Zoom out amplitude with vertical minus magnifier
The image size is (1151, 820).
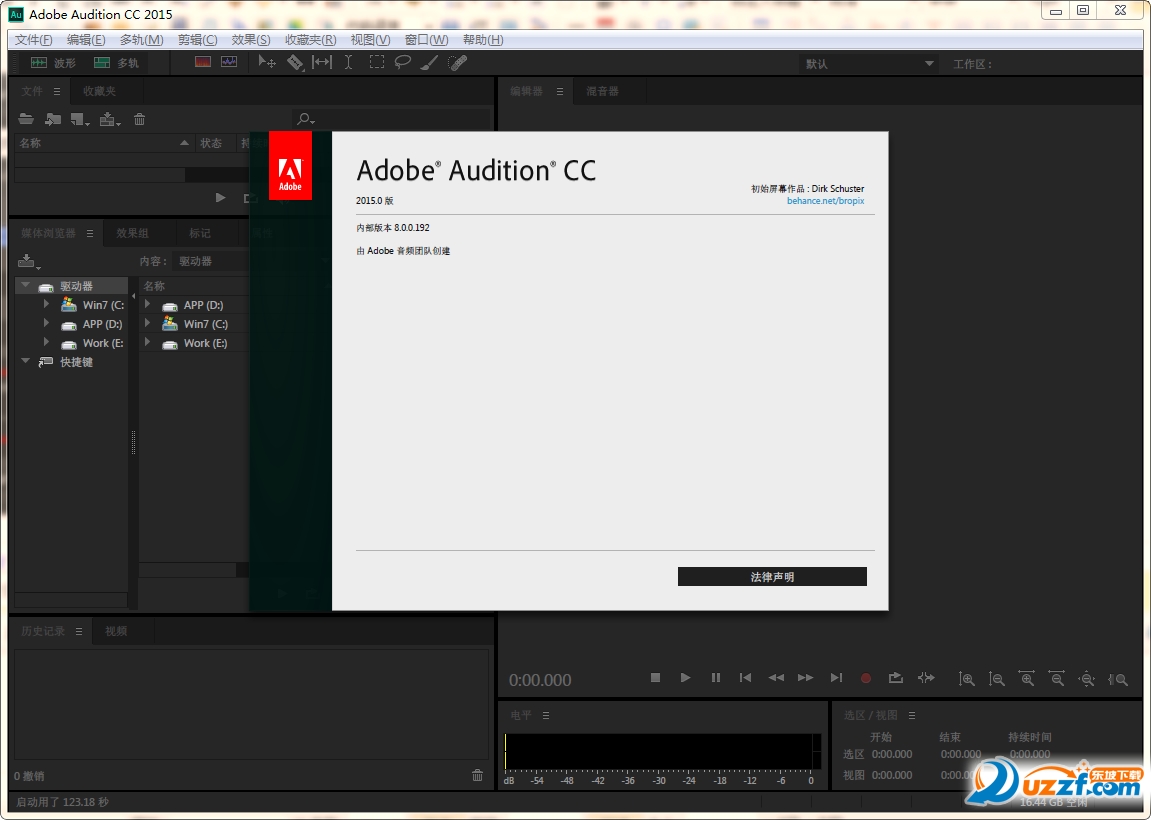click(996, 679)
